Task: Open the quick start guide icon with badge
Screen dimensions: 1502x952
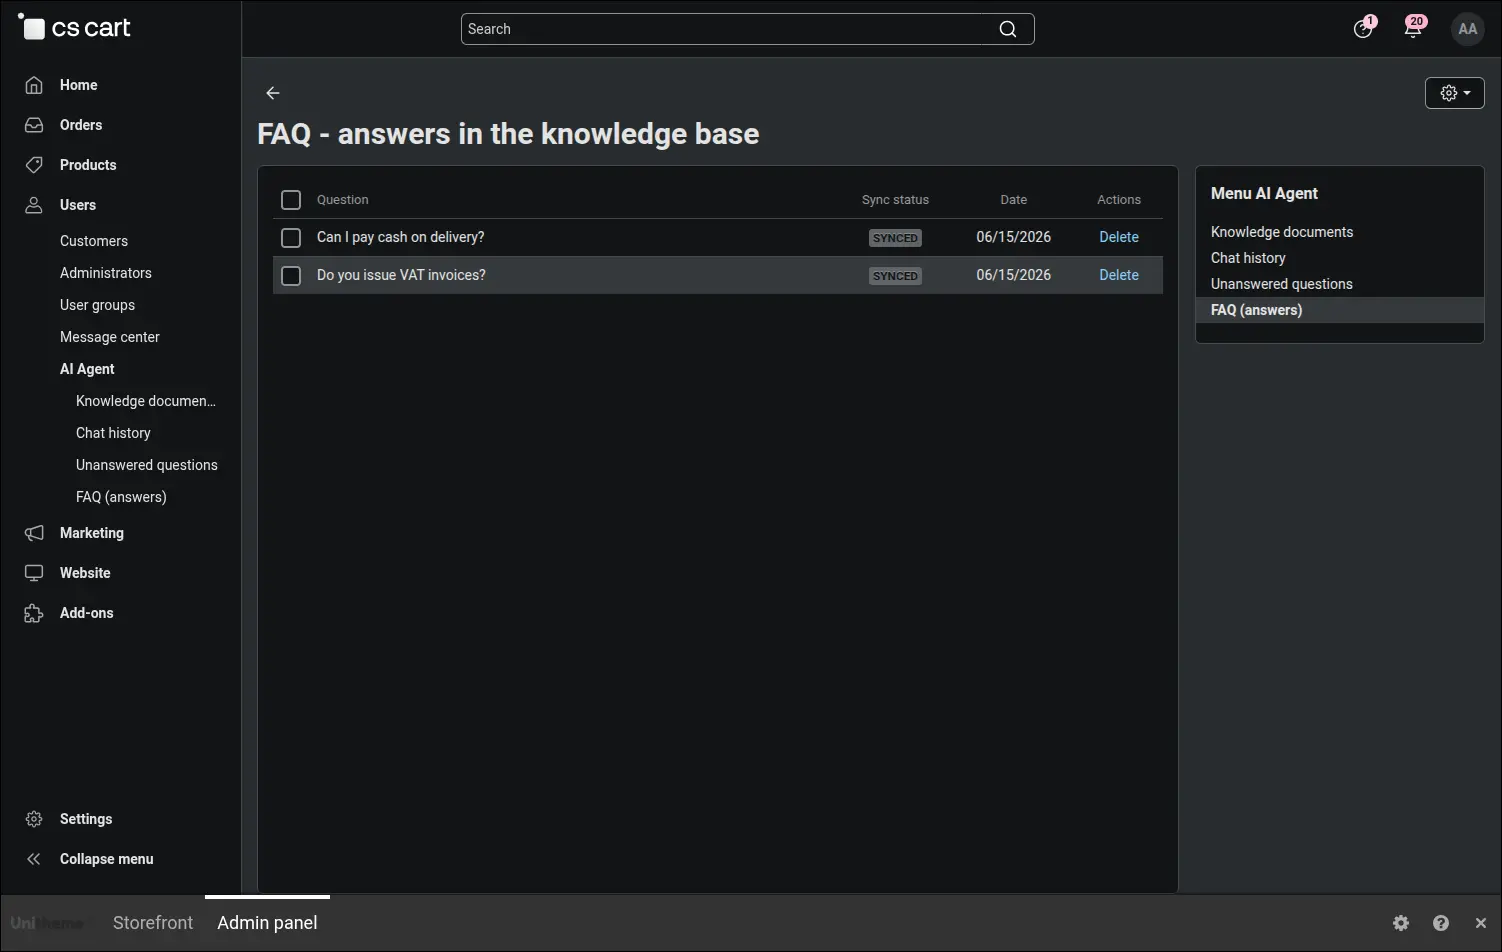Action: pos(1363,29)
